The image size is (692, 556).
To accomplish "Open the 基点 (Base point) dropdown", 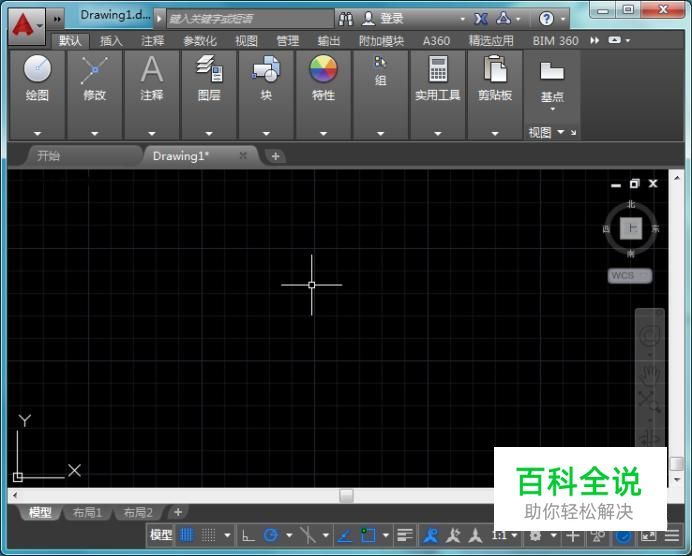I will (x=552, y=108).
